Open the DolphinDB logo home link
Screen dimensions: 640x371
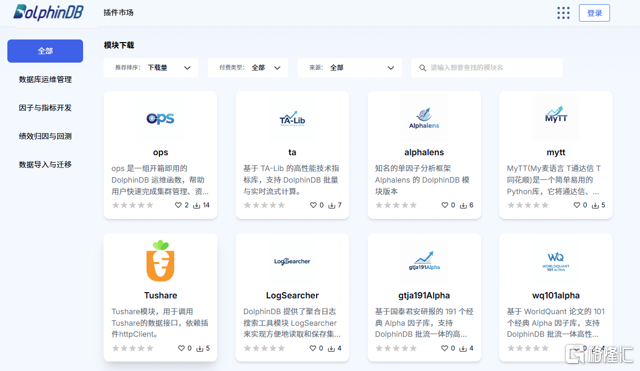(x=48, y=12)
